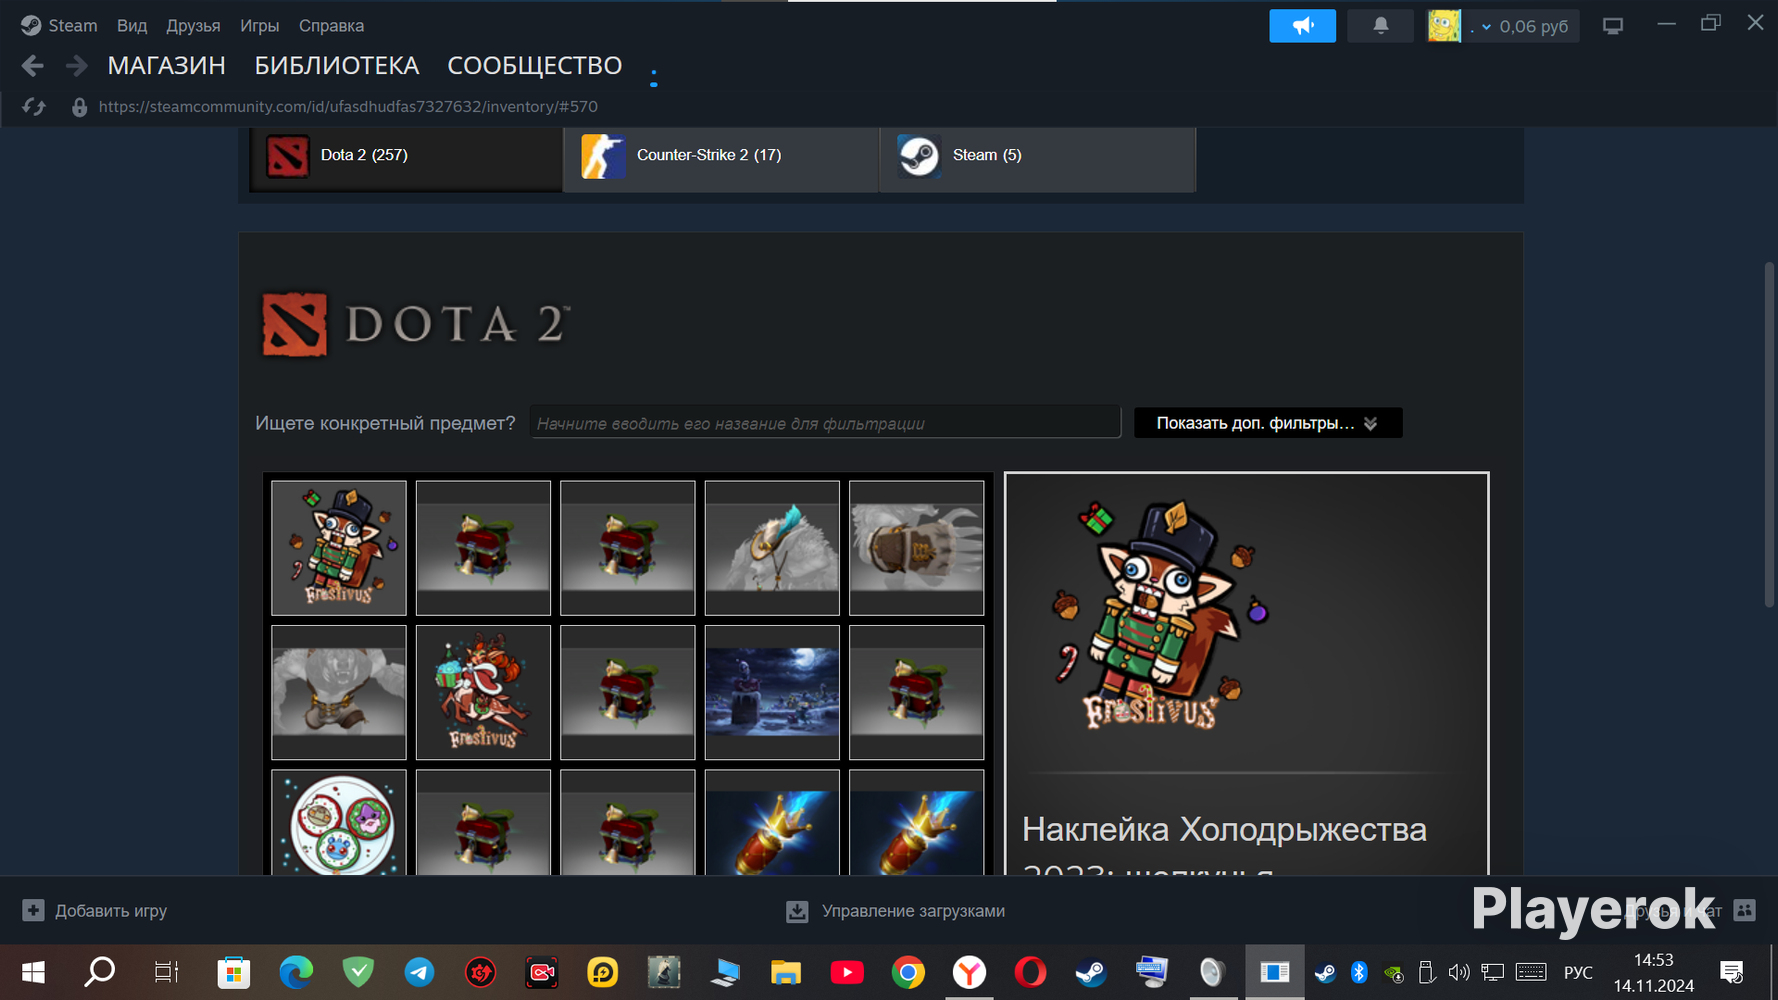
Task: Go to the МАГАЗИН section
Action: pos(167,66)
